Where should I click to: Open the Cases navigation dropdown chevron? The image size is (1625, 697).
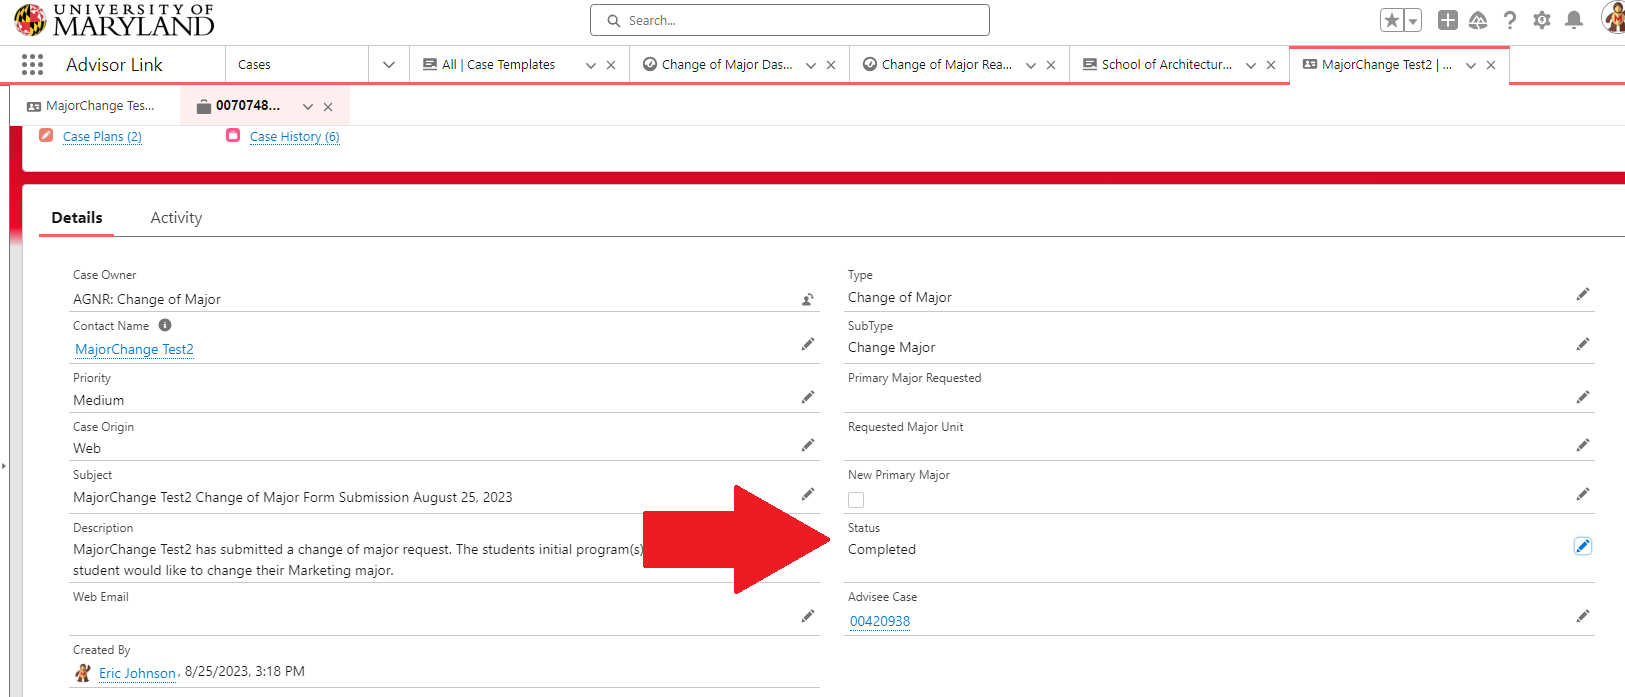(x=389, y=65)
